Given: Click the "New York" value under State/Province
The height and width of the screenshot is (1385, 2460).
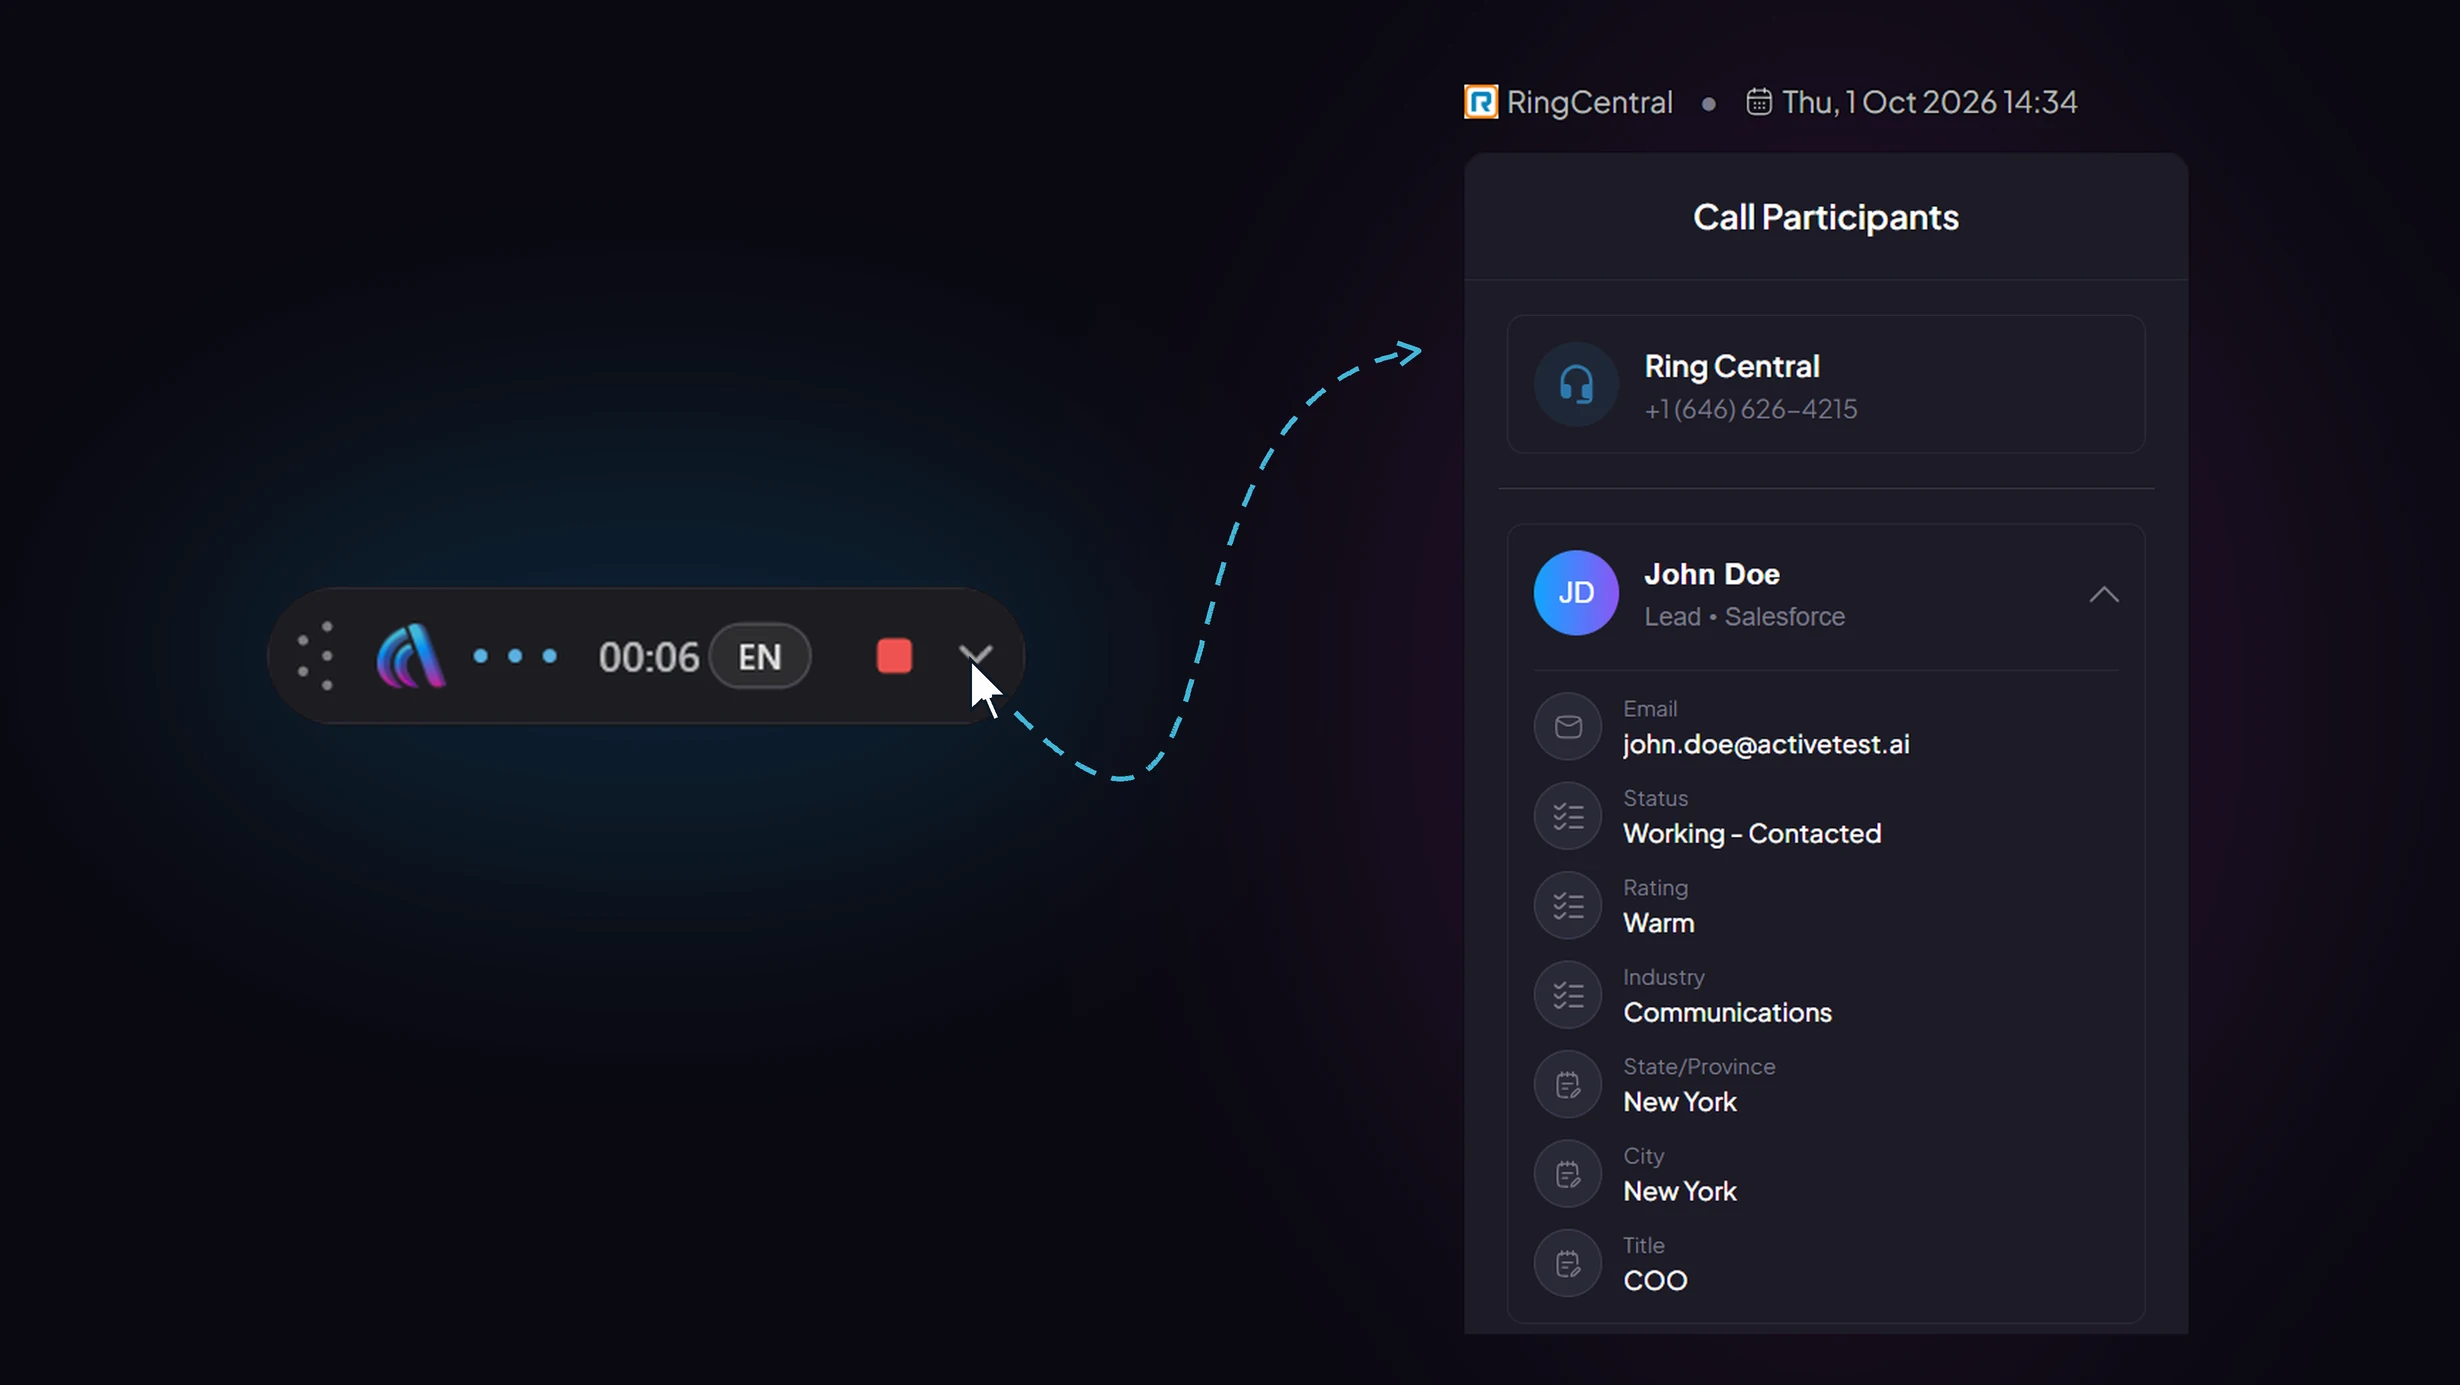Looking at the screenshot, I should click(x=1679, y=1102).
